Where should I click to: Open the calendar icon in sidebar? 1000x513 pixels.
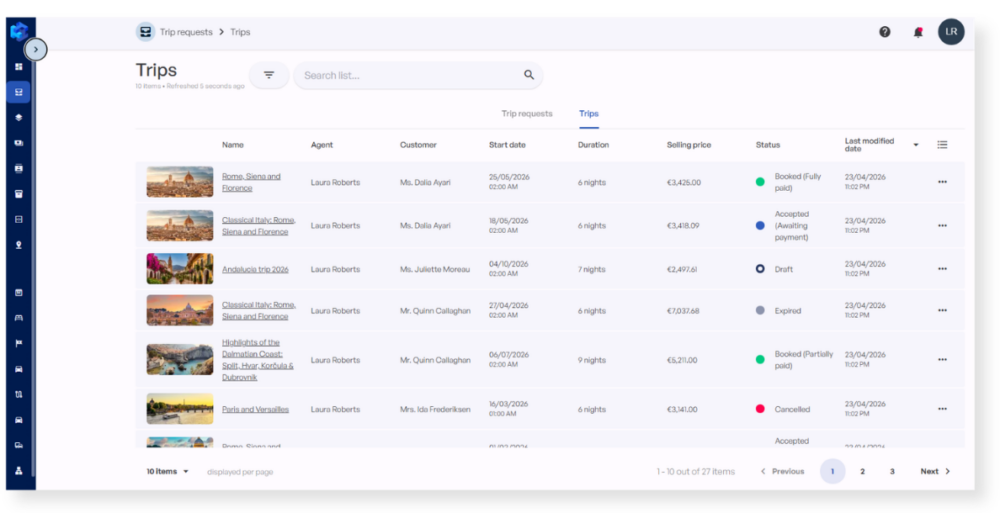(18, 292)
